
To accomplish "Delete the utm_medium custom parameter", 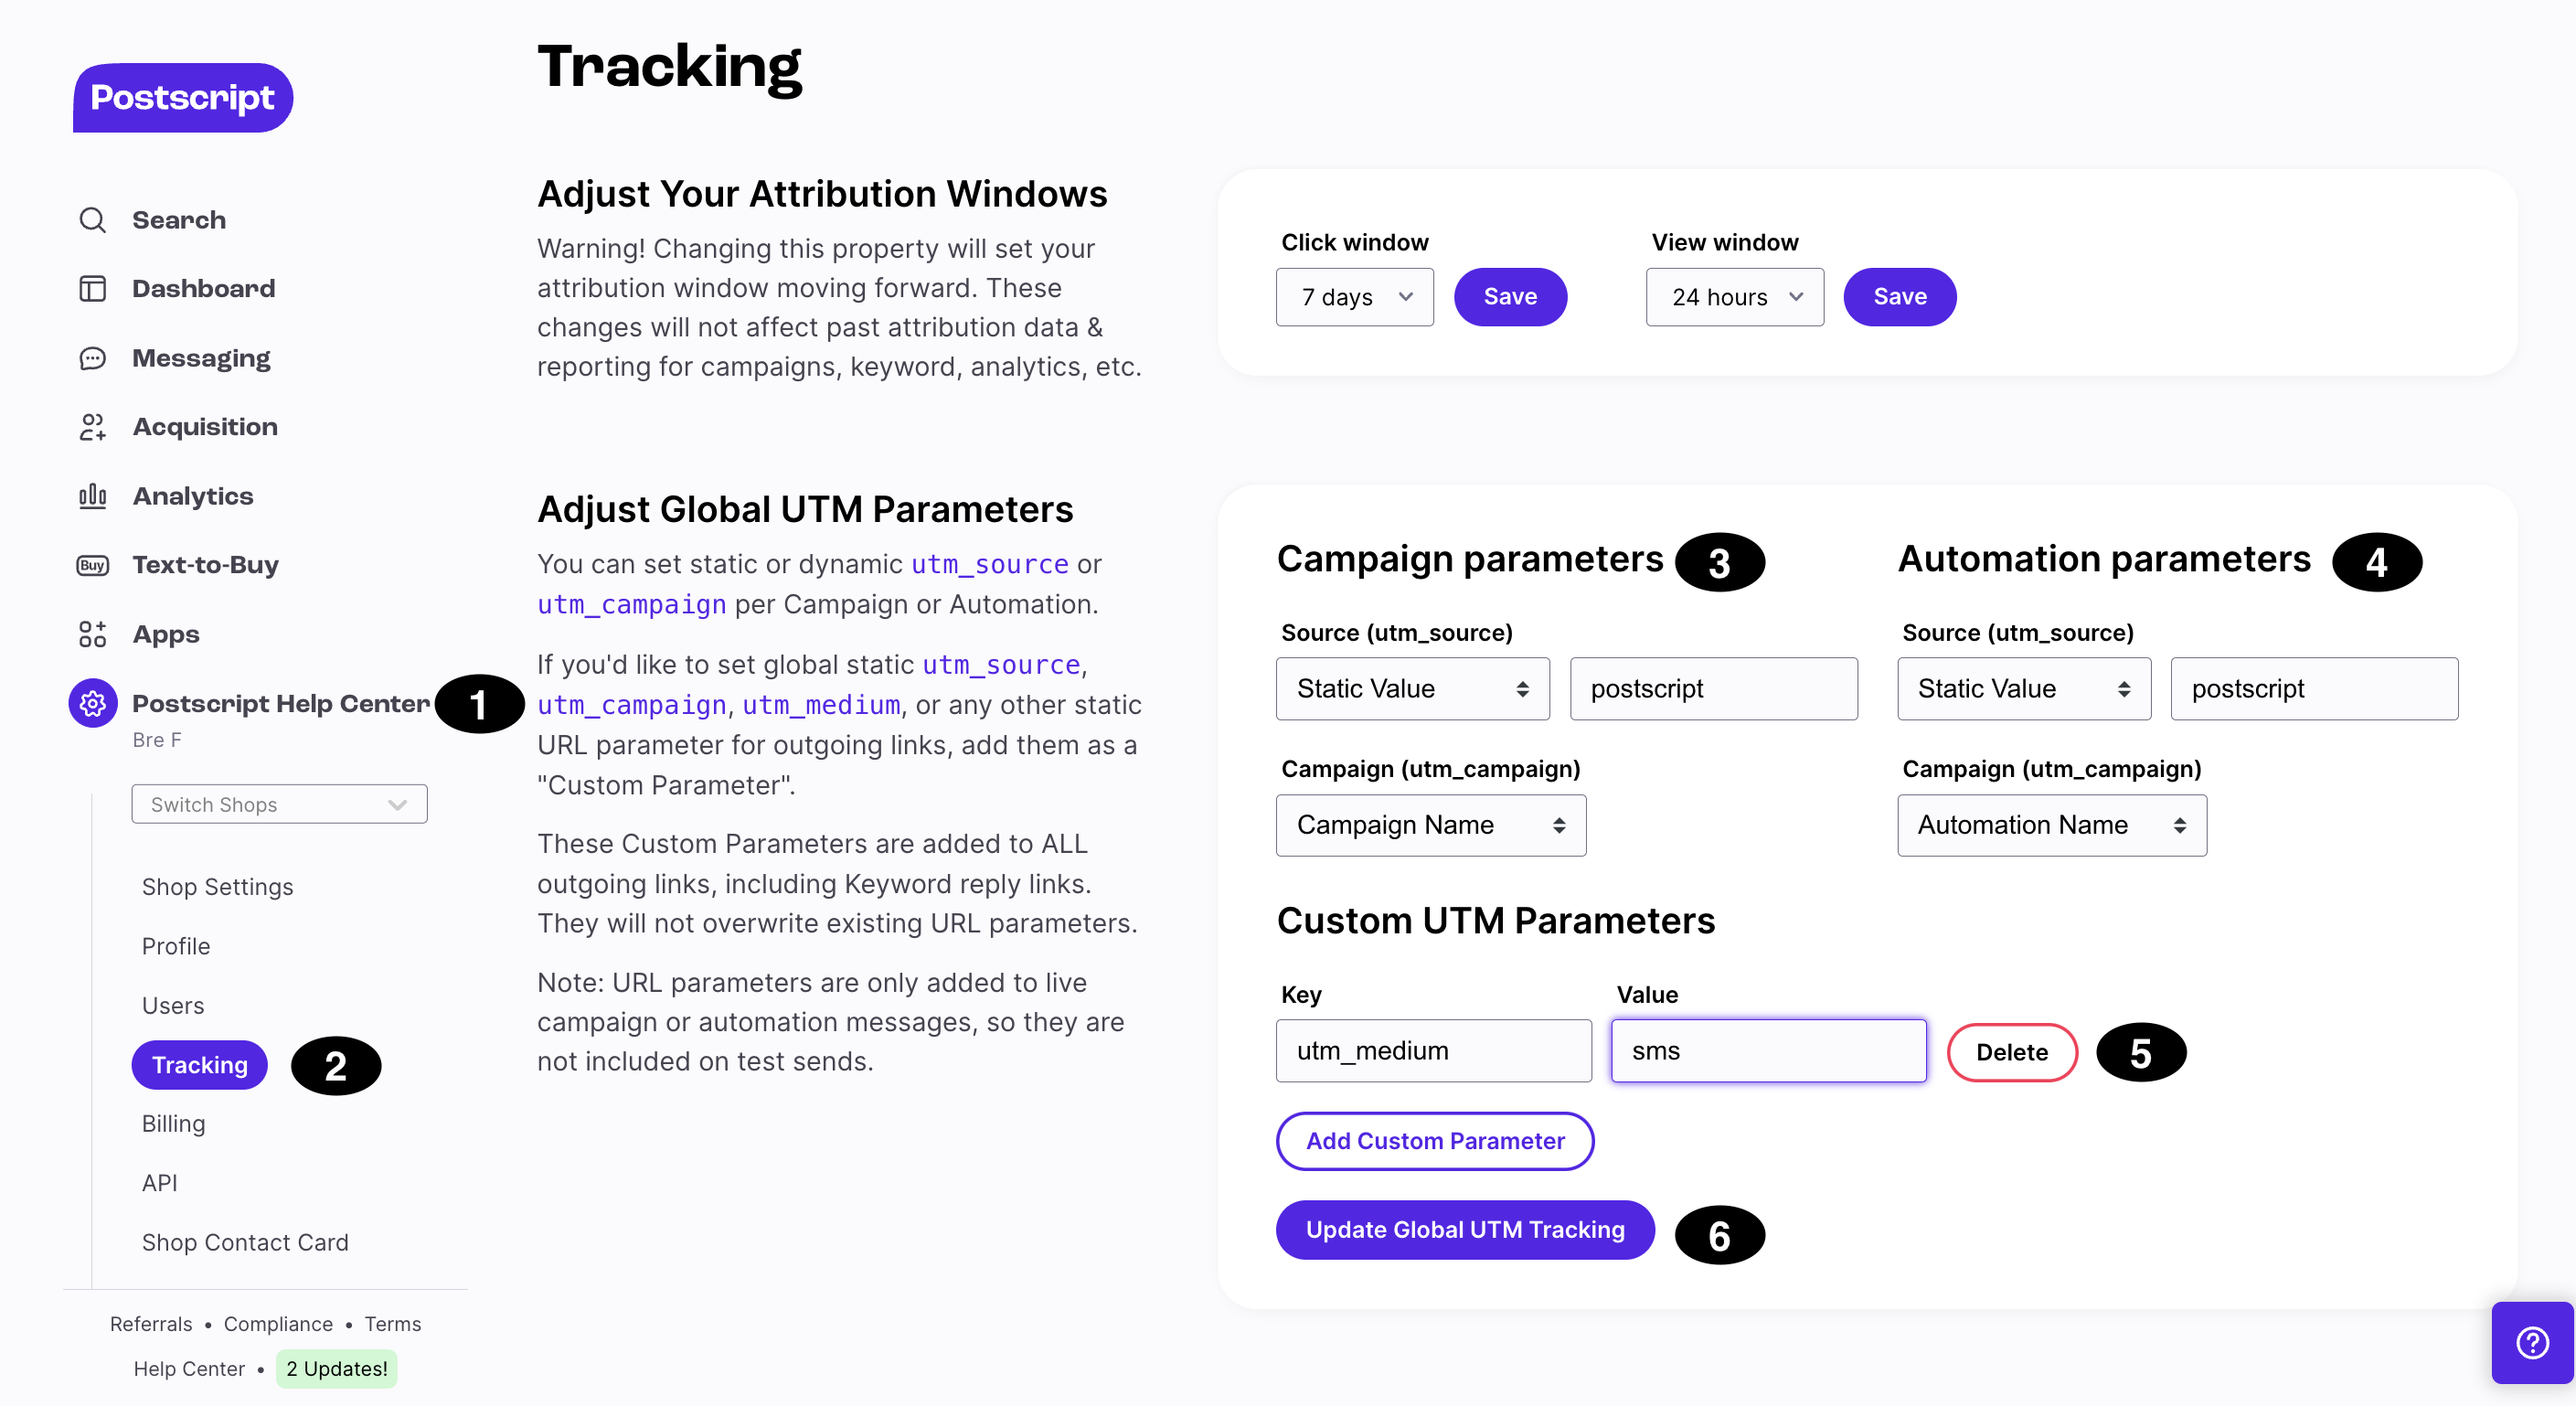I will coord(2011,1052).
